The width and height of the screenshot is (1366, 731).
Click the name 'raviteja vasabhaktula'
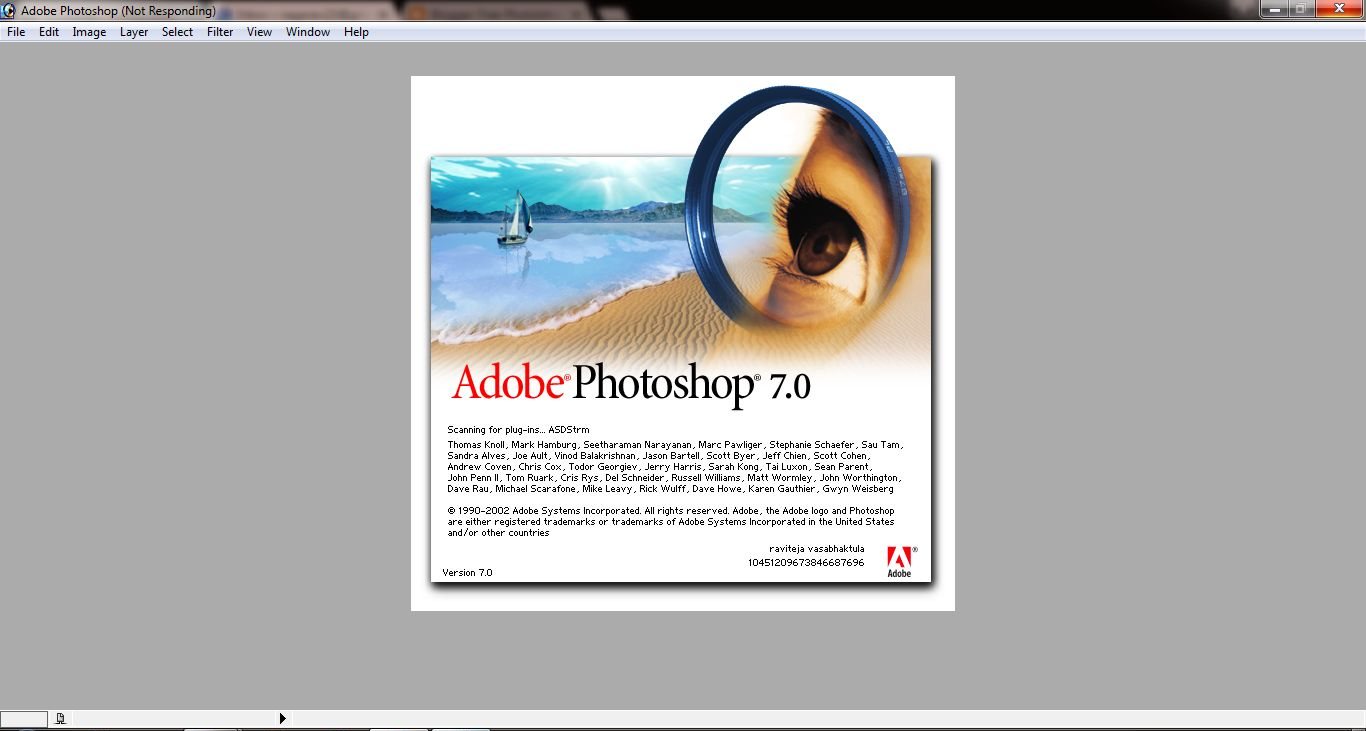click(x=817, y=549)
